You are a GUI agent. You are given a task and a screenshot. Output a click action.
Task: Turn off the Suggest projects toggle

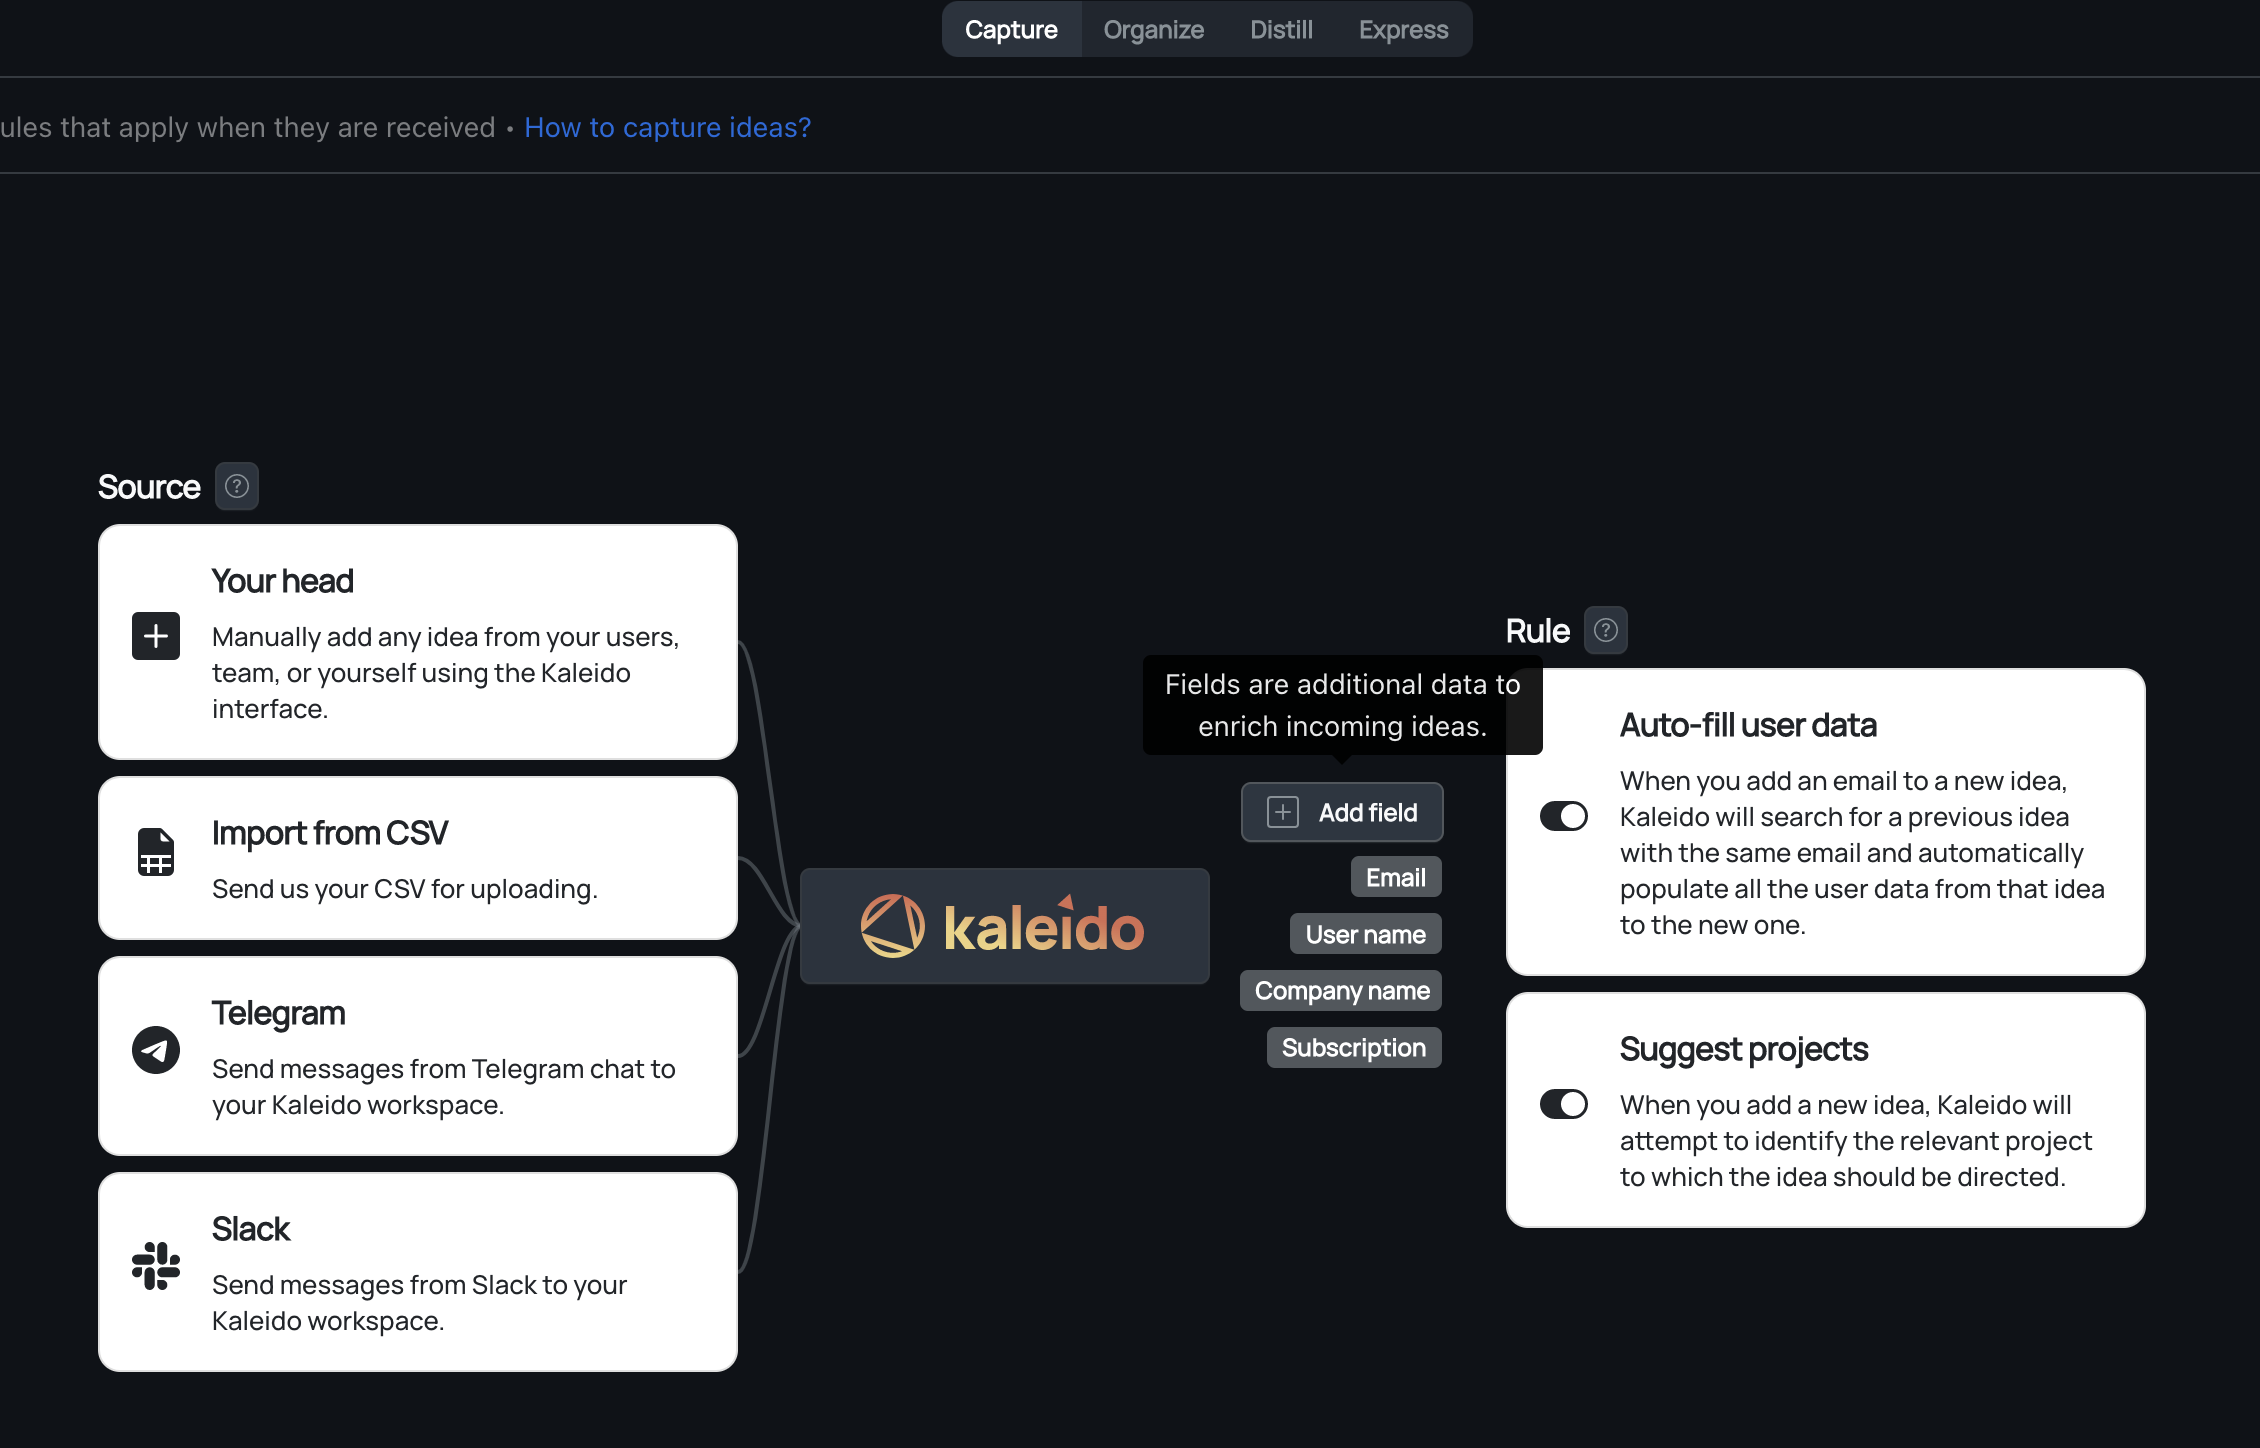[x=1564, y=1104]
